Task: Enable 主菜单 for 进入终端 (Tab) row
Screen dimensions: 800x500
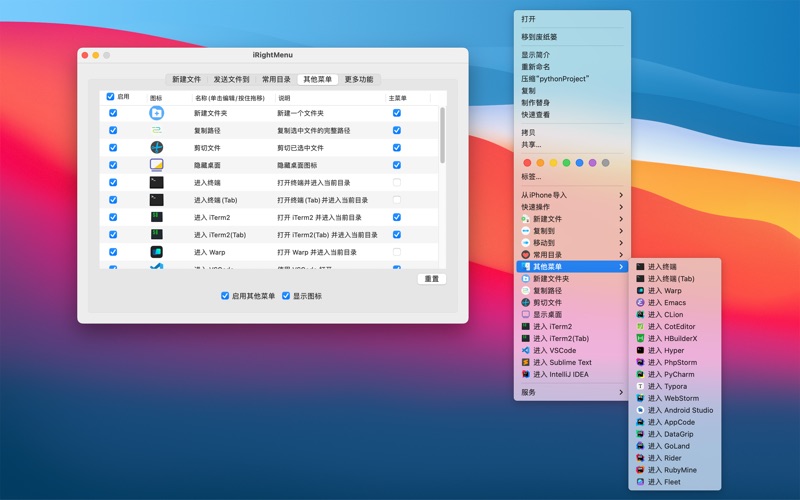Action: pyautogui.click(x=397, y=199)
